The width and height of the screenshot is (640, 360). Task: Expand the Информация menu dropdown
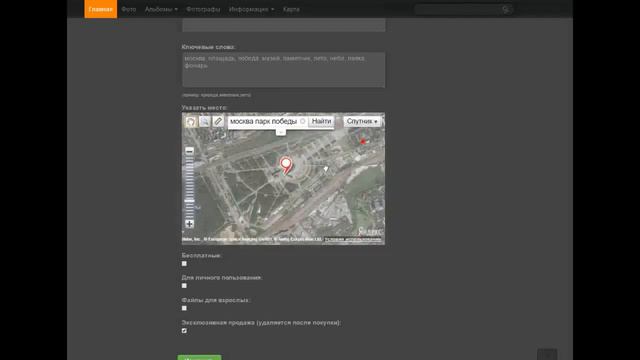coord(251,9)
